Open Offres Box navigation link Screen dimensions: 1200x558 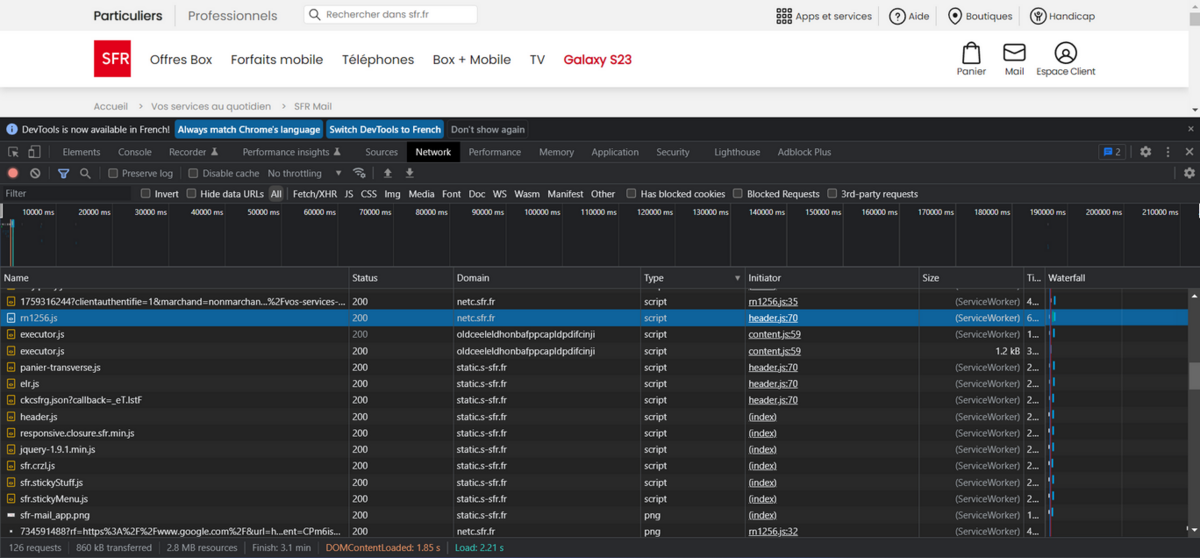(181, 59)
